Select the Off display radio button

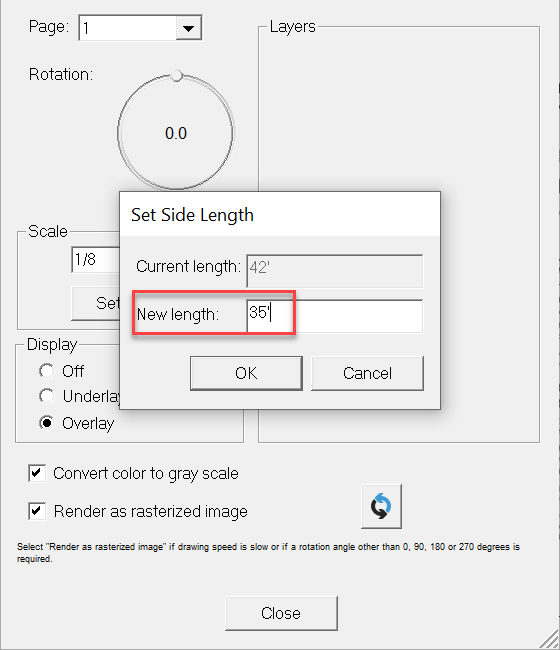(x=46, y=371)
